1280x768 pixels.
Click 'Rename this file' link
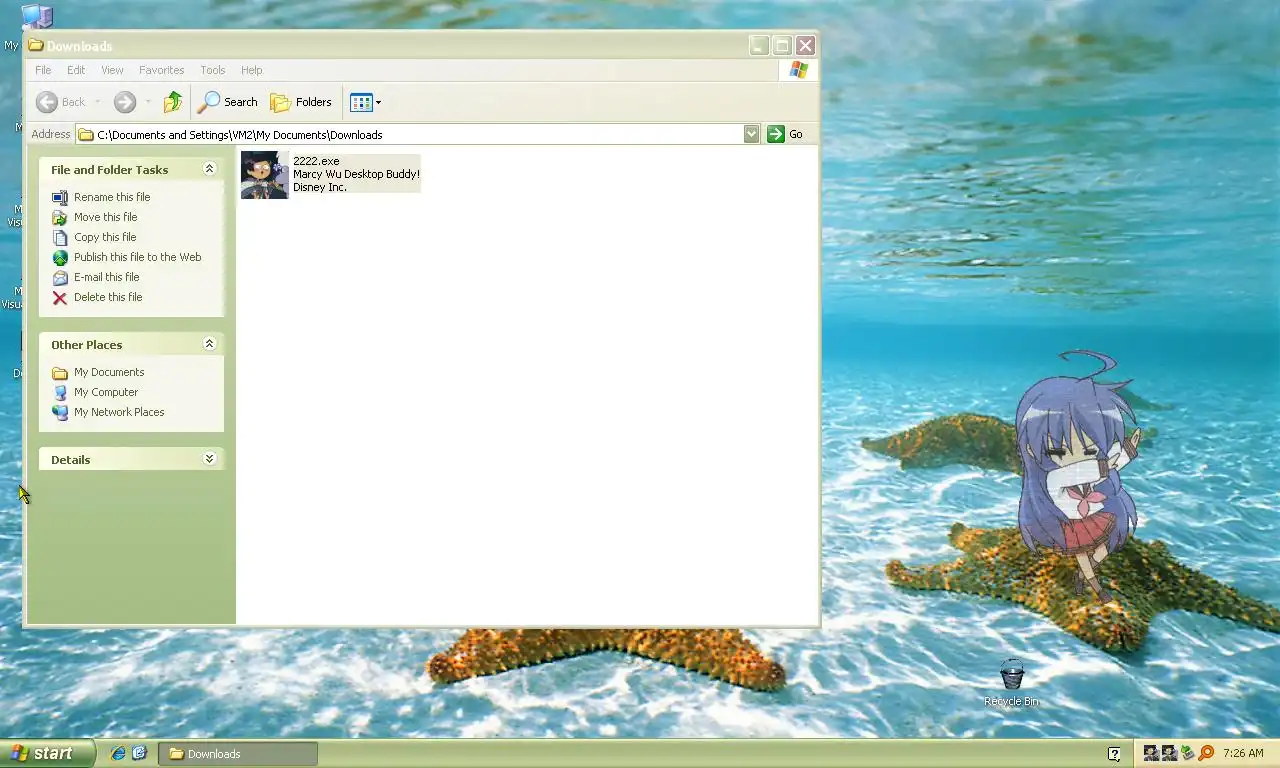click(112, 197)
